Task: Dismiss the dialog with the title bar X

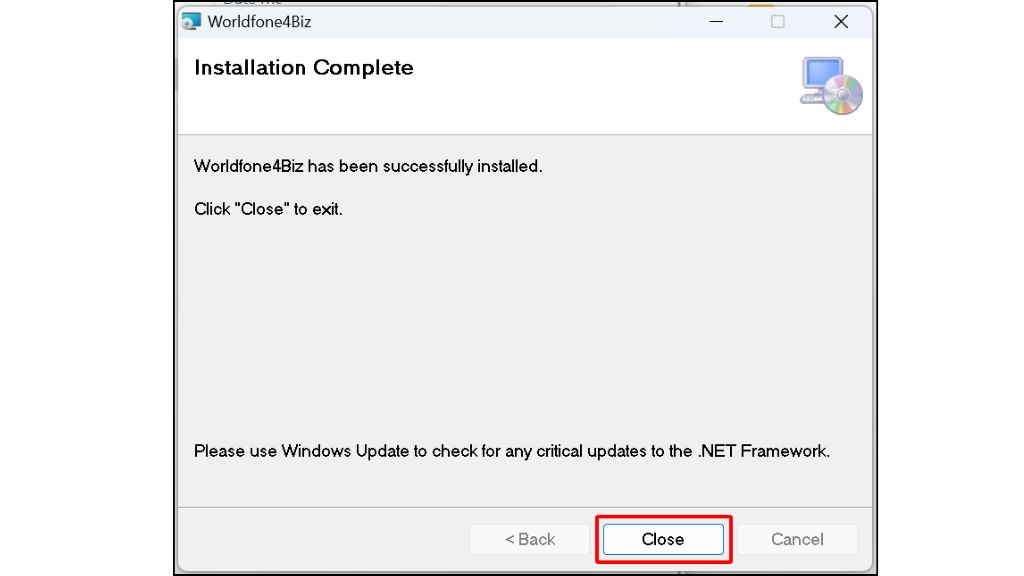Action: coord(841,22)
